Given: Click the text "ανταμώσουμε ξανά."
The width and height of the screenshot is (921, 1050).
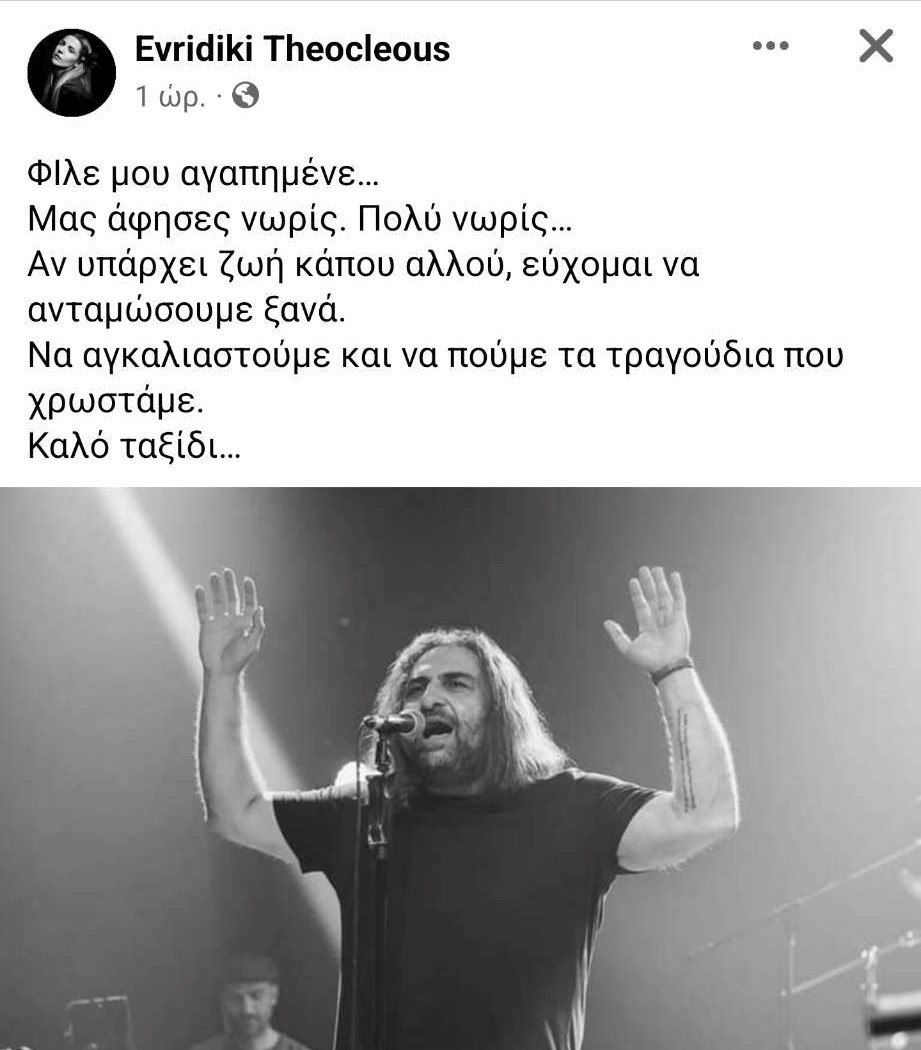Looking at the screenshot, I should pos(186,310).
